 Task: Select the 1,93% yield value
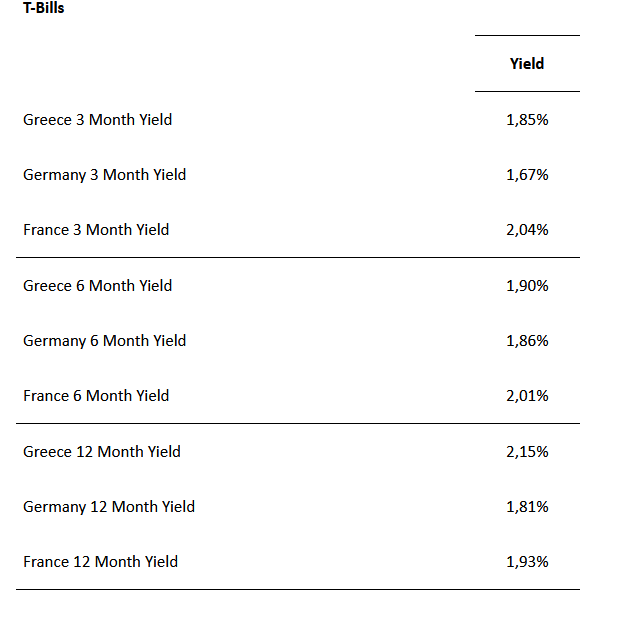pos(527,562)
